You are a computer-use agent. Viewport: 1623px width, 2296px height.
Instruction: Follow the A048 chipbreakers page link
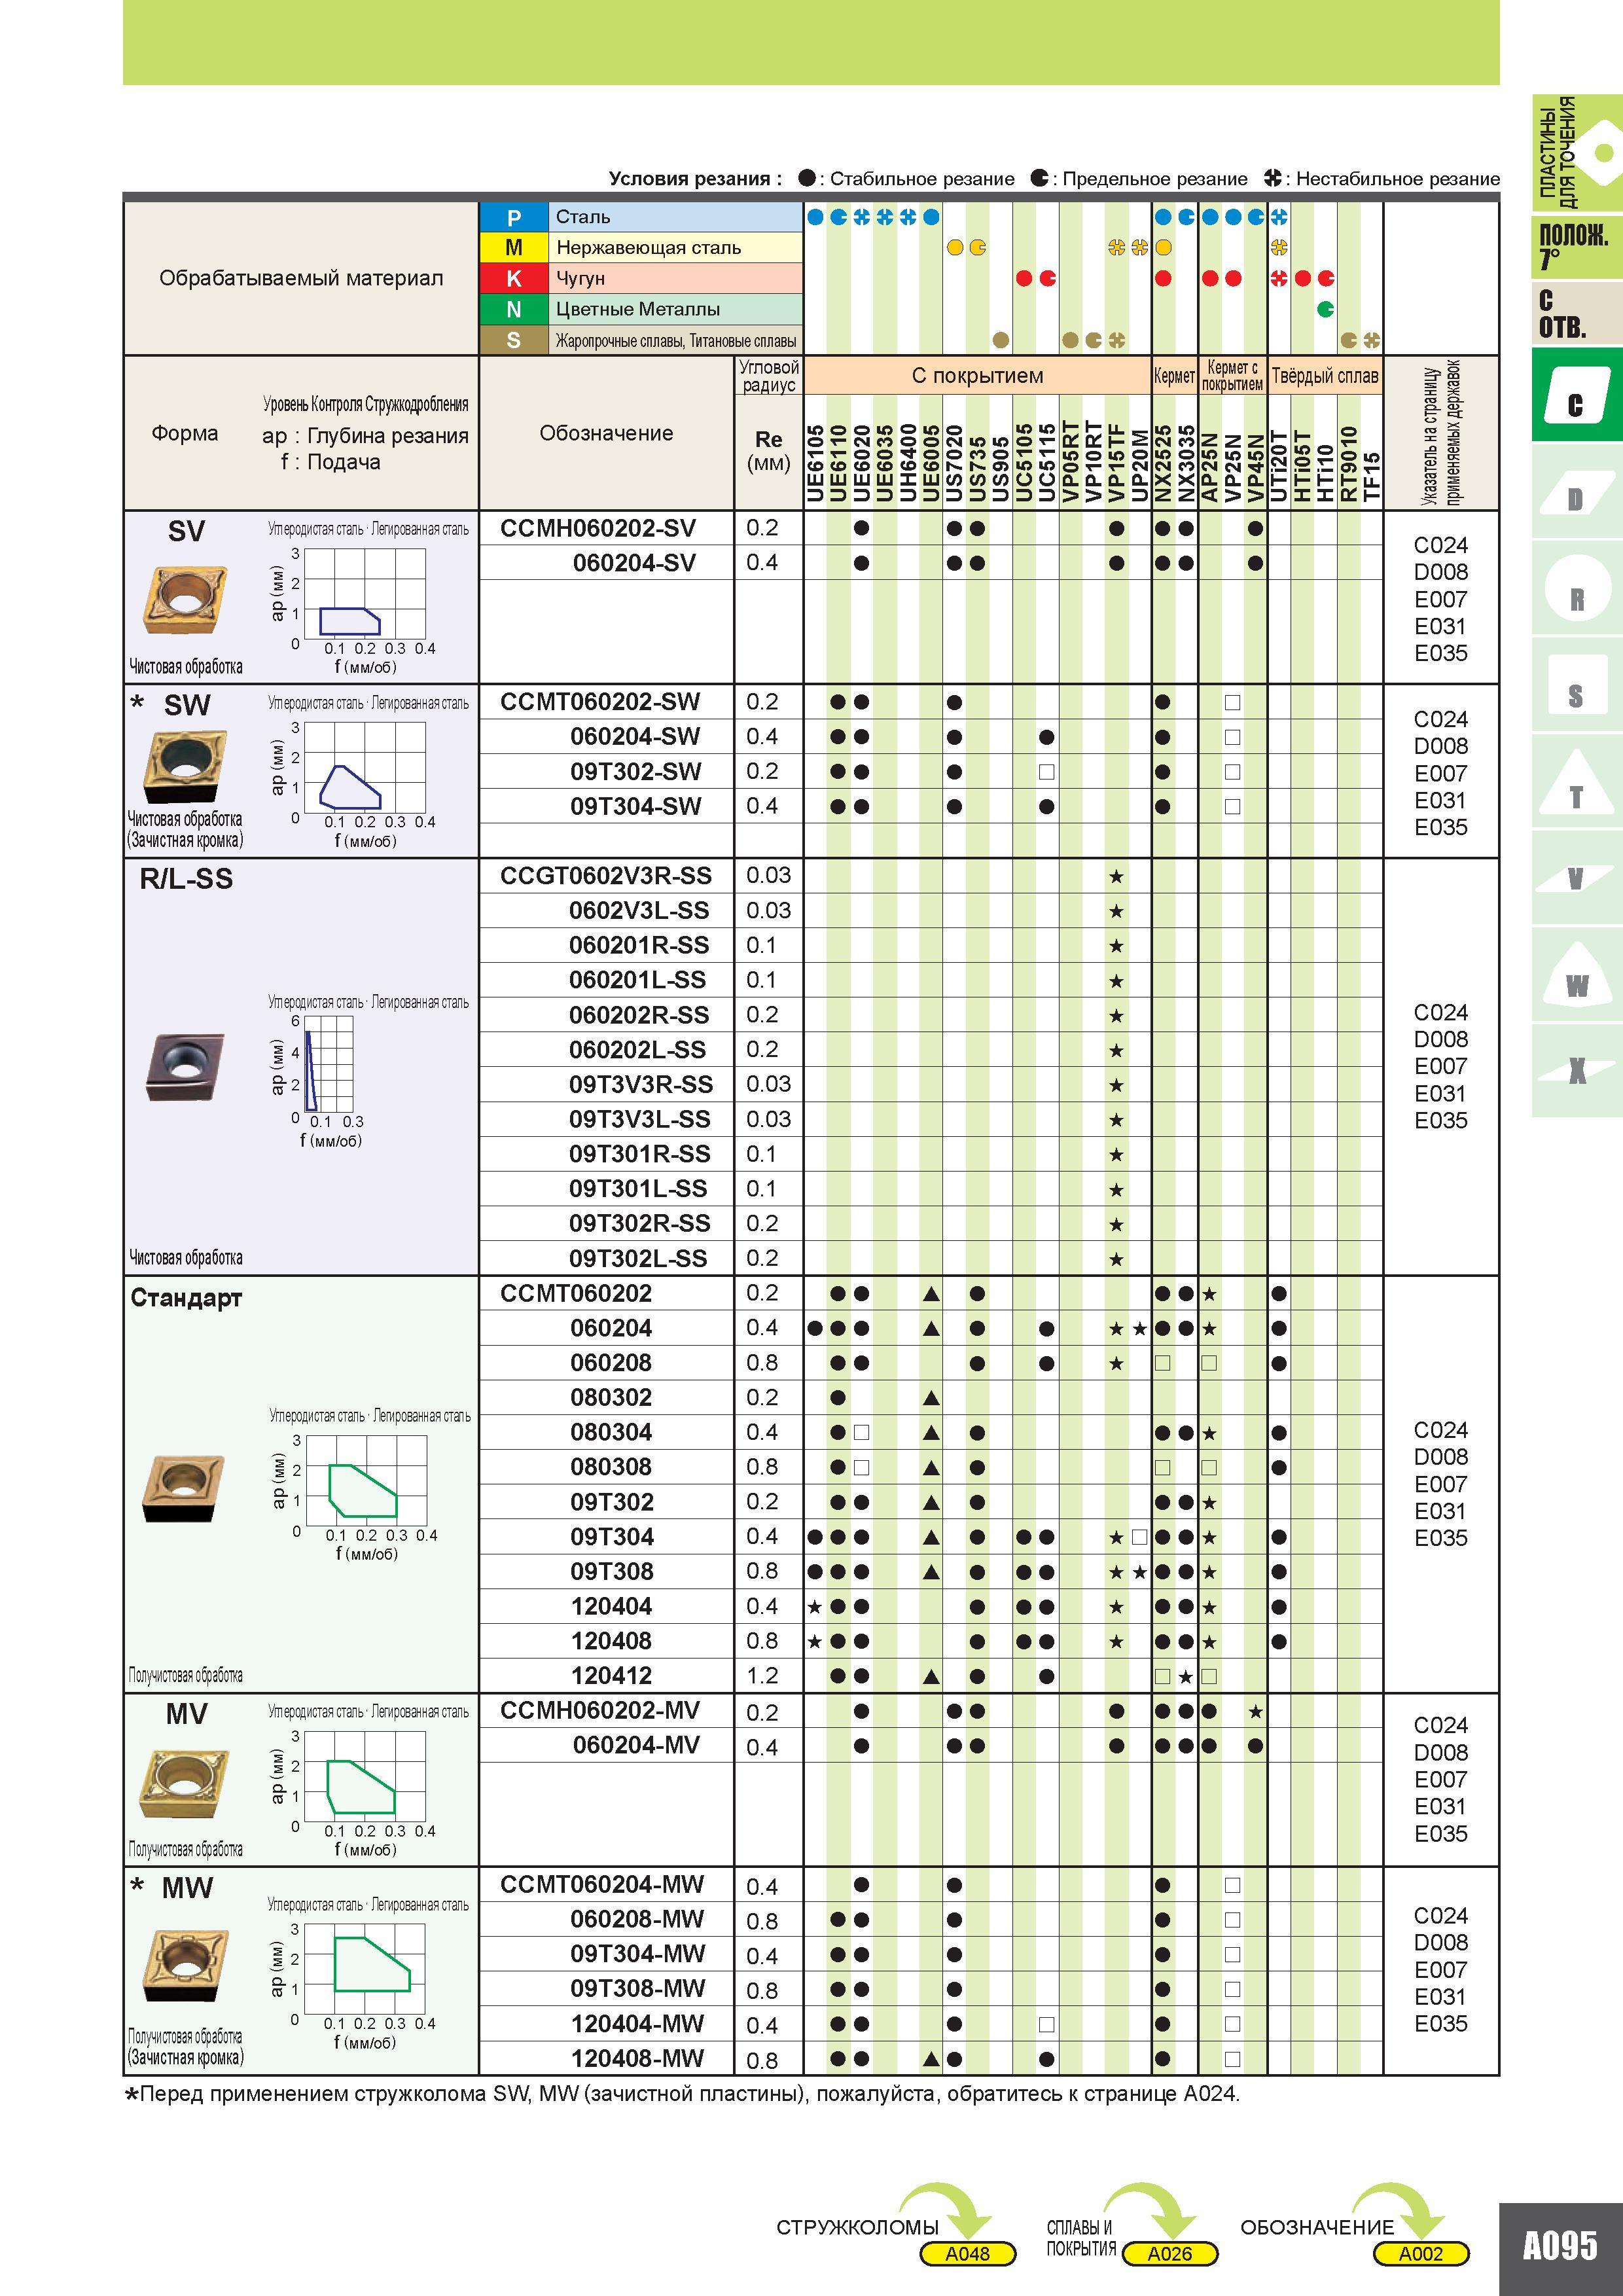[967, 2253]
